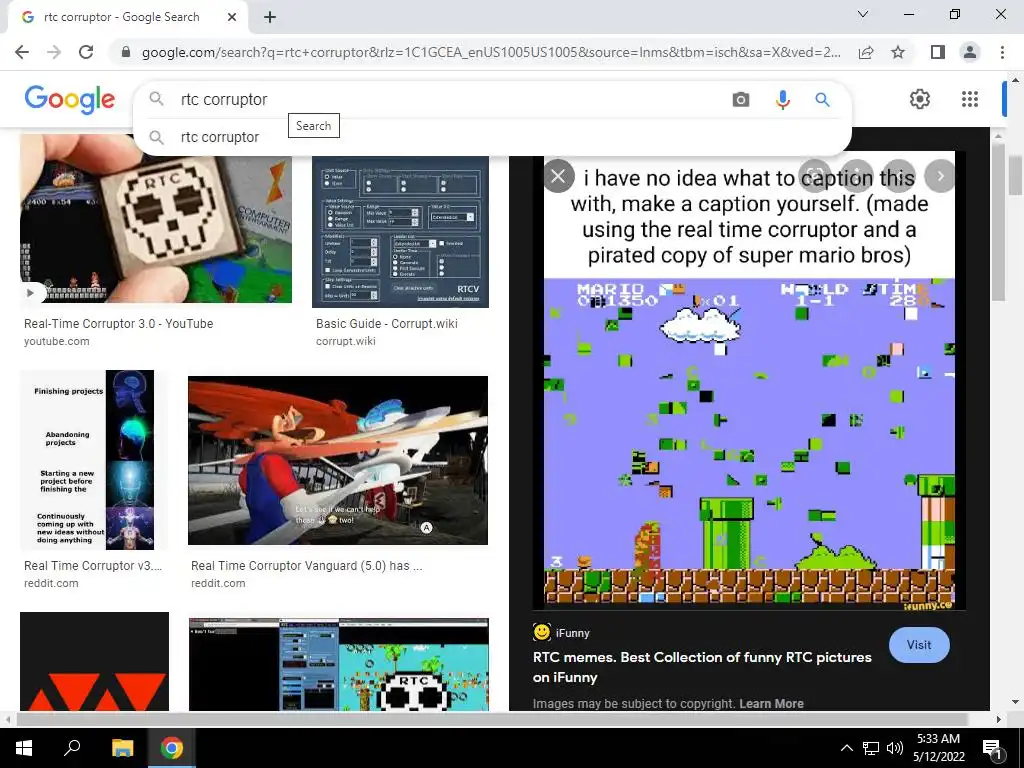Open Google quick settings gear
Image resolution: width=1024 pixels, height=768 pixels.
coord(920,99)
